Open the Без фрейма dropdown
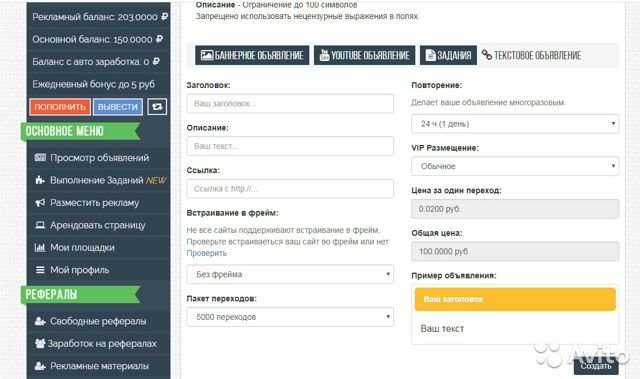The height and width of the screenshot is (379, 640). point(290,274)
